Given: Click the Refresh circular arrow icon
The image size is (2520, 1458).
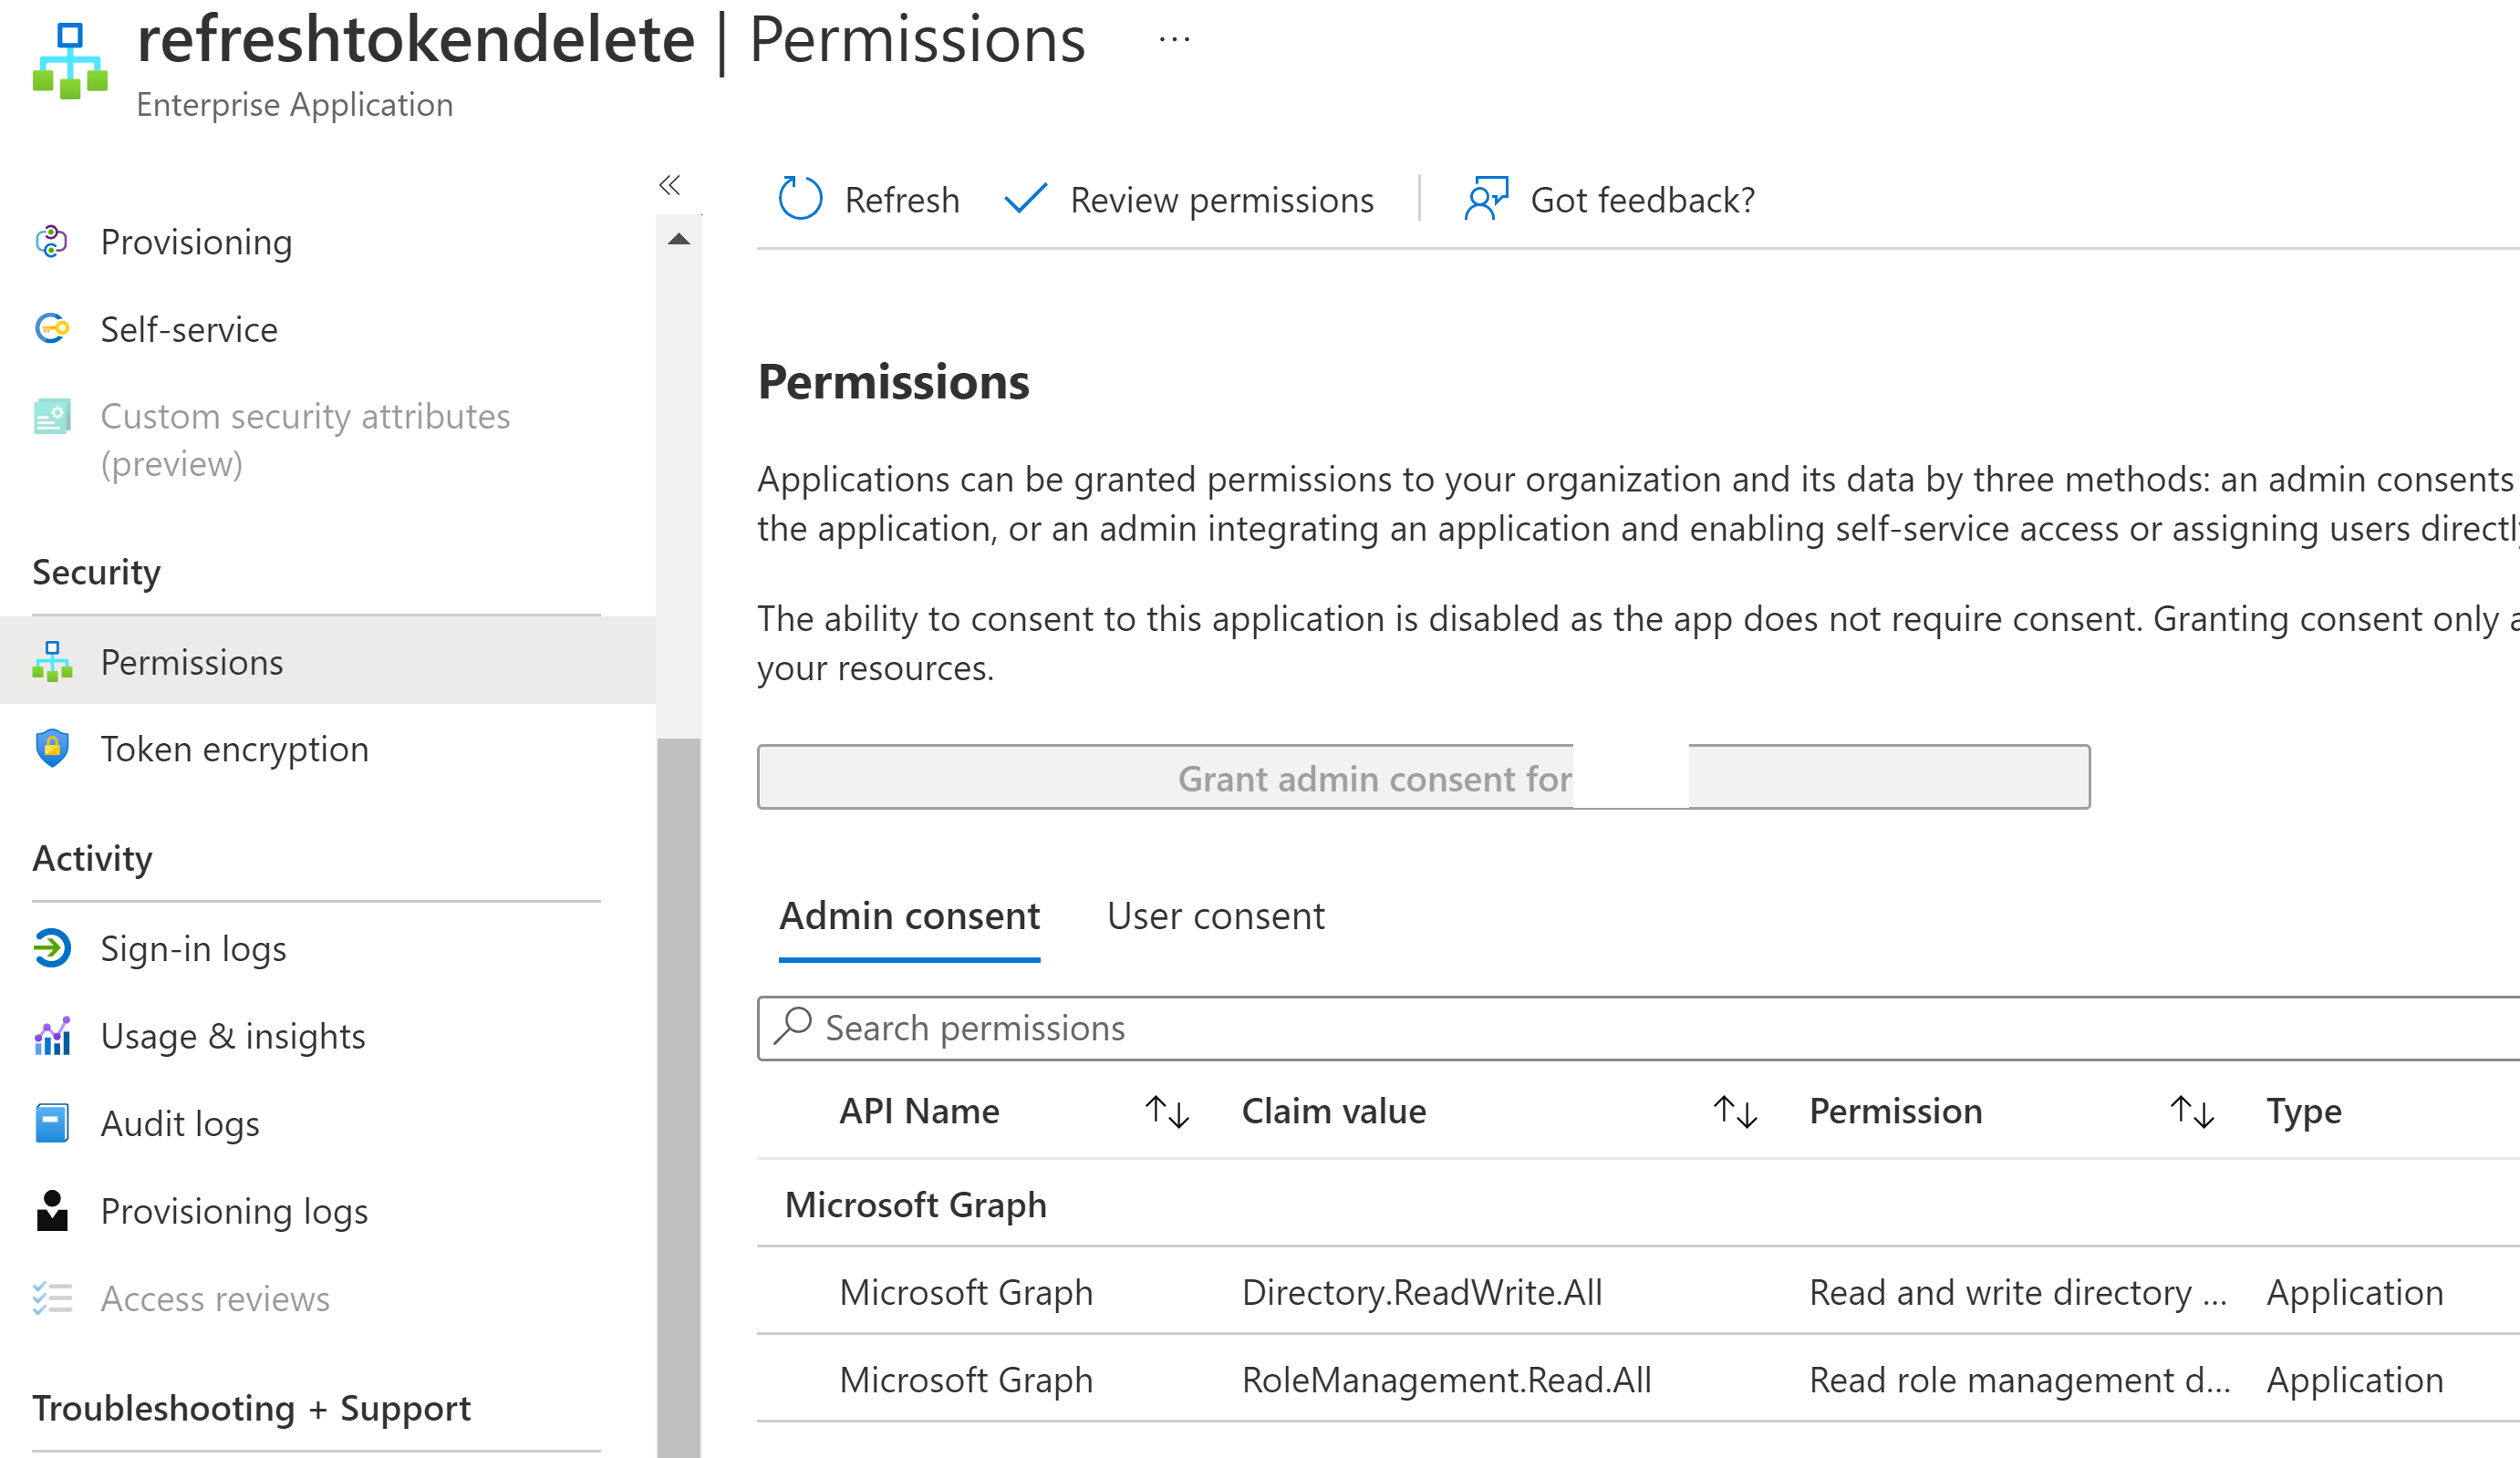Looking at the screenshot, I should click(x=800, y=198).
